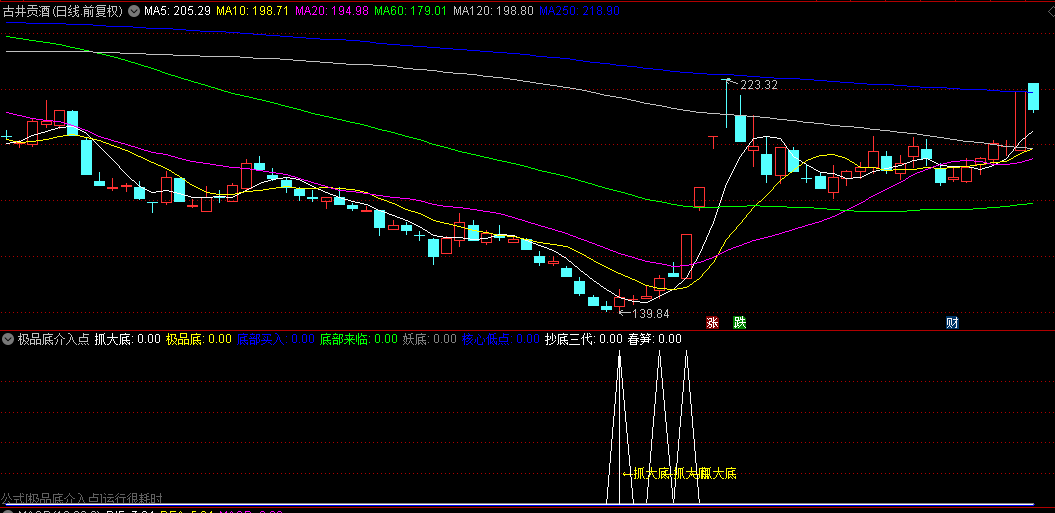The height and width of the screenshot is (513, 1055).
Task: Click the green 跌 event marker
Action: (x=739, y=322)
